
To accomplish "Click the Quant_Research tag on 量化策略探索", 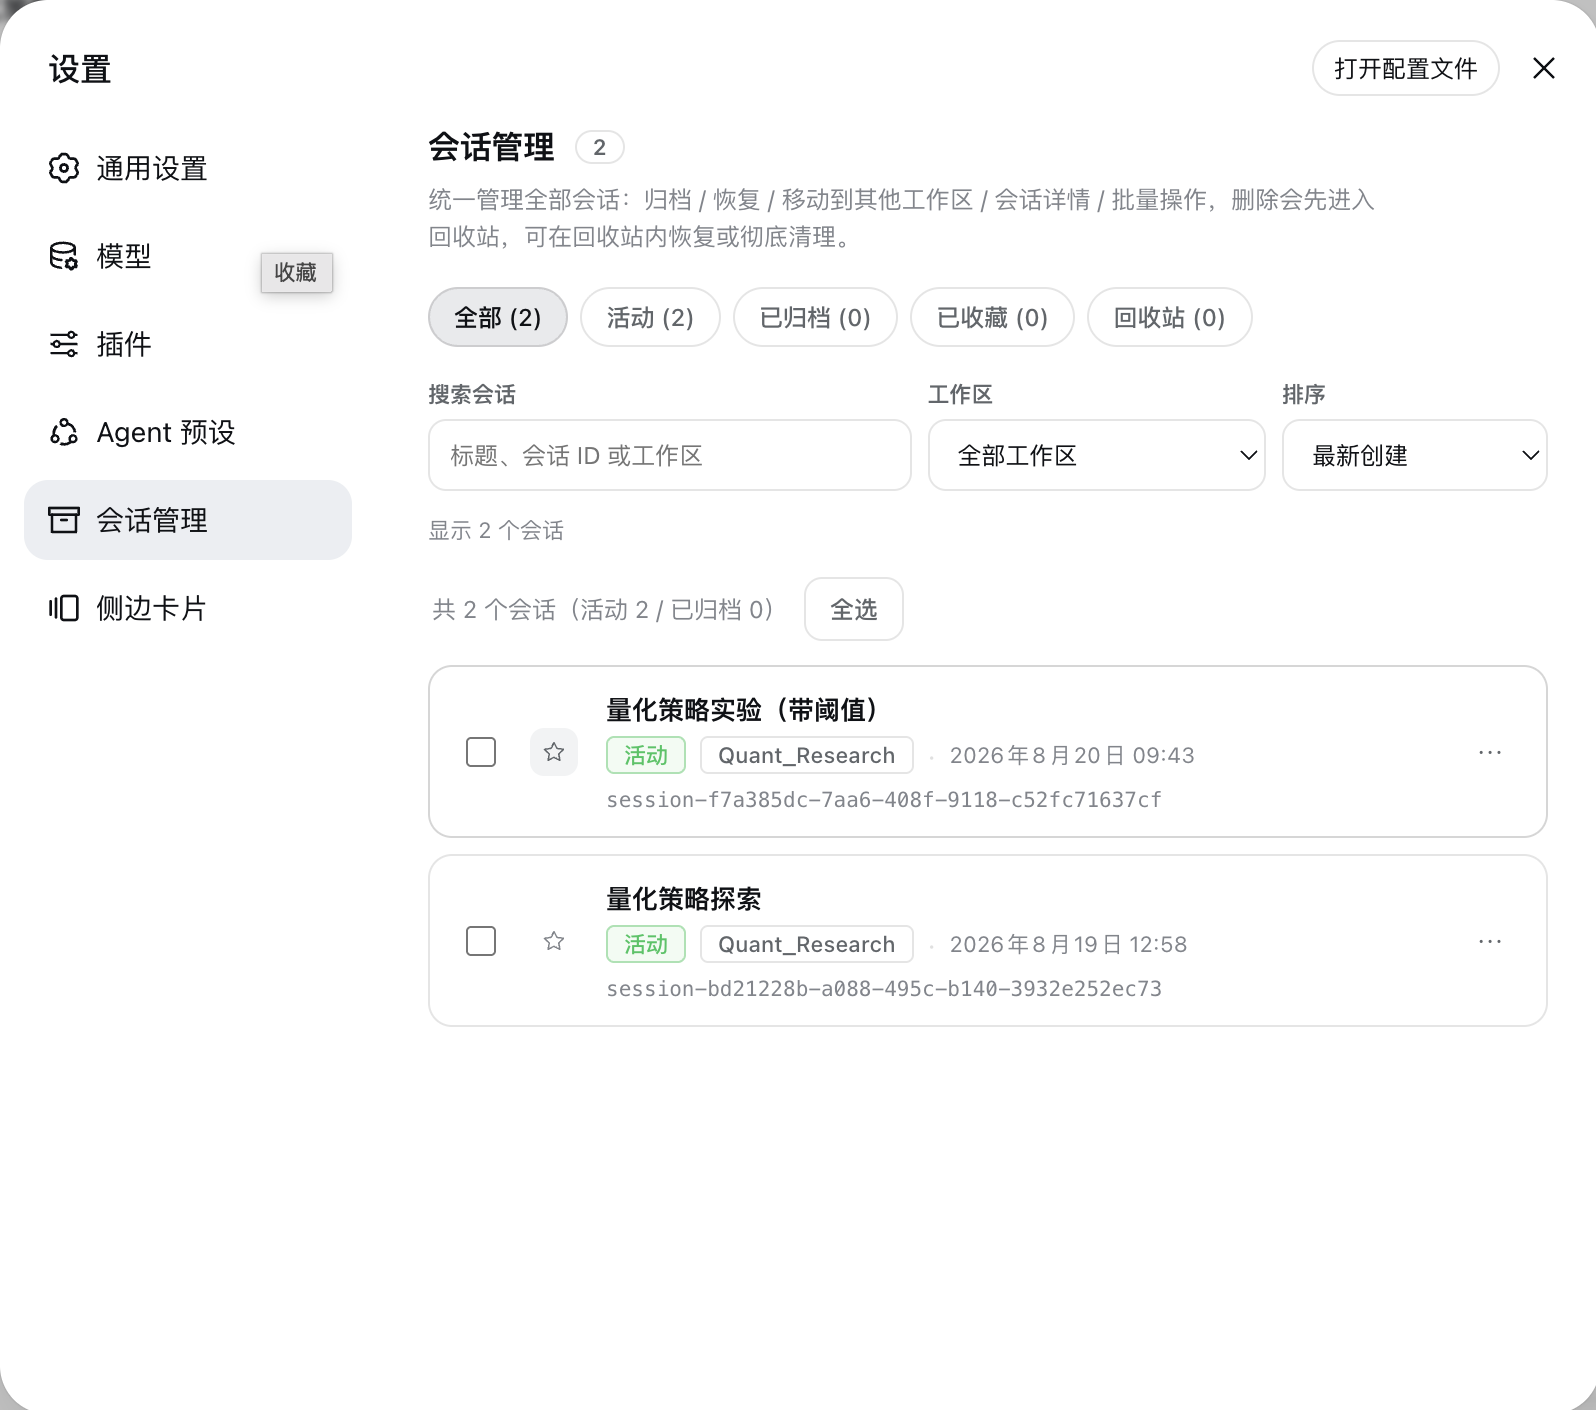I will tap(807, 944).
